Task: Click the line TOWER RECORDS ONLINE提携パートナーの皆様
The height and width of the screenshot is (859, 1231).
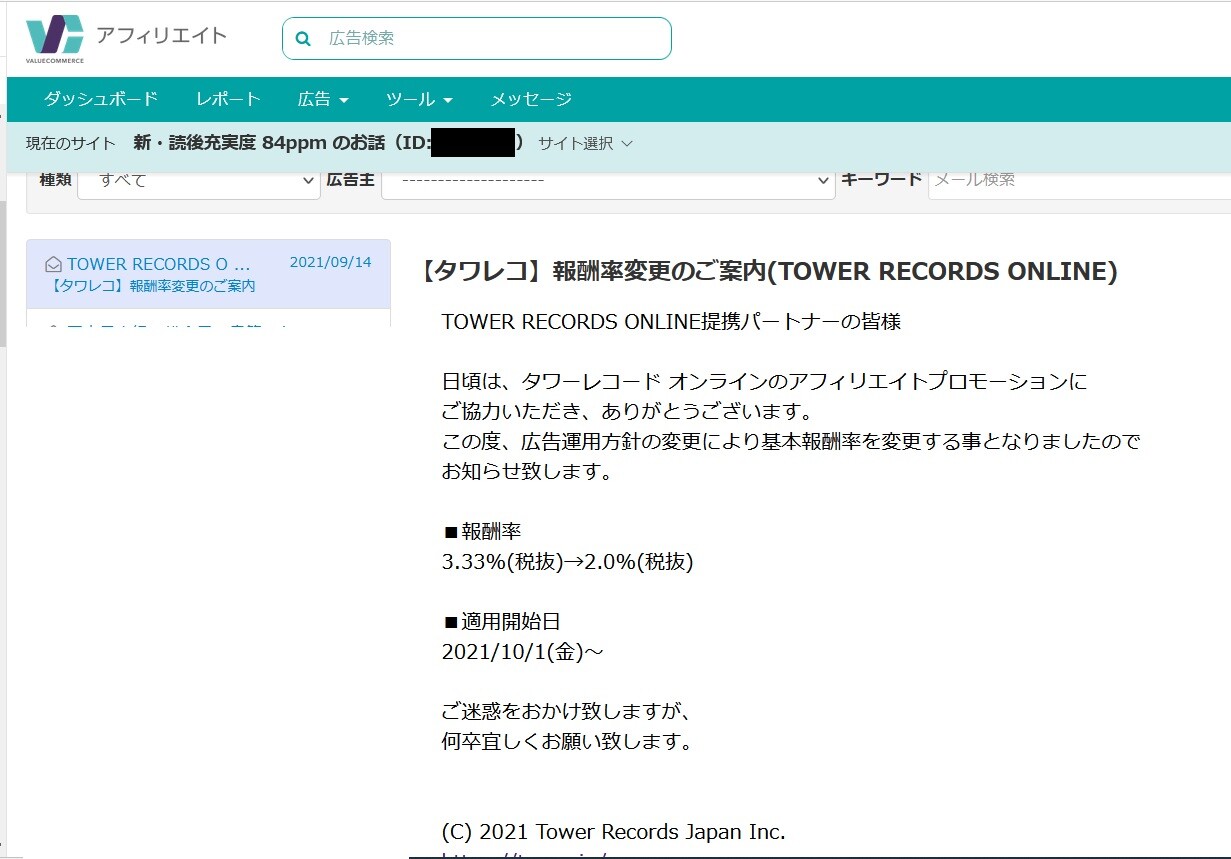Action: coord(671,322)
